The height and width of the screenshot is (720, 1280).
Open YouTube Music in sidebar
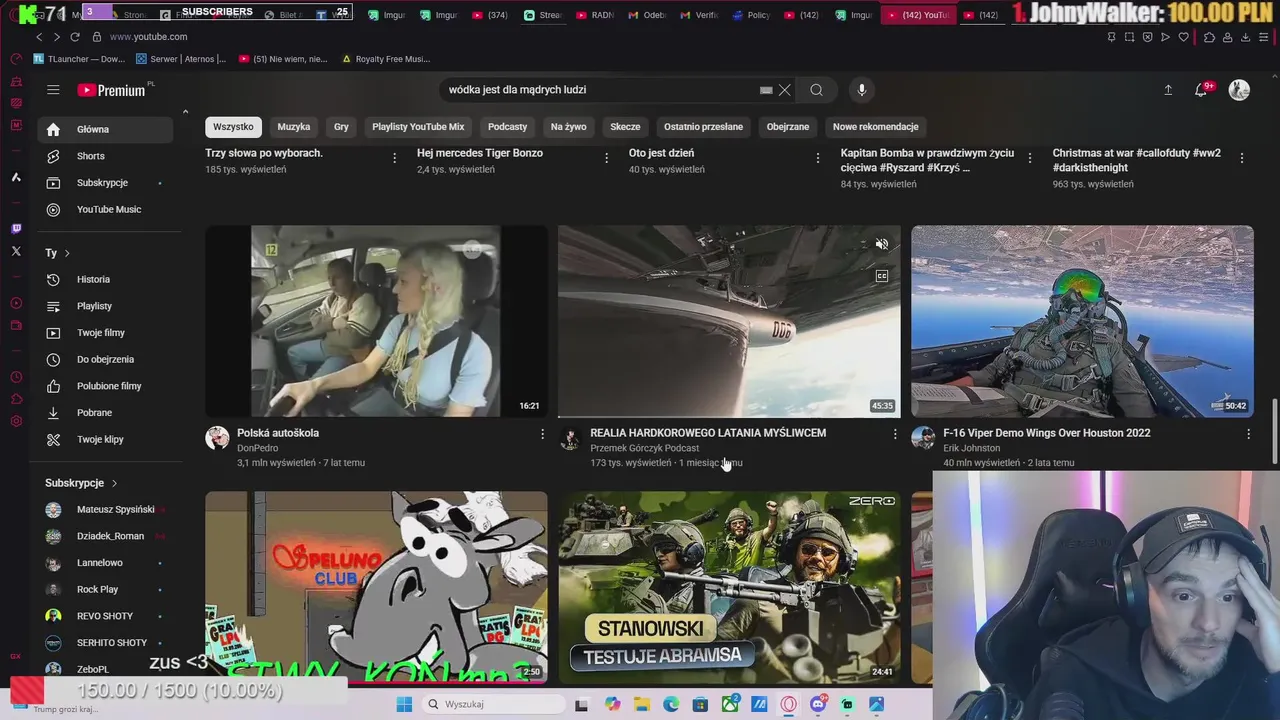coord(107,209)
